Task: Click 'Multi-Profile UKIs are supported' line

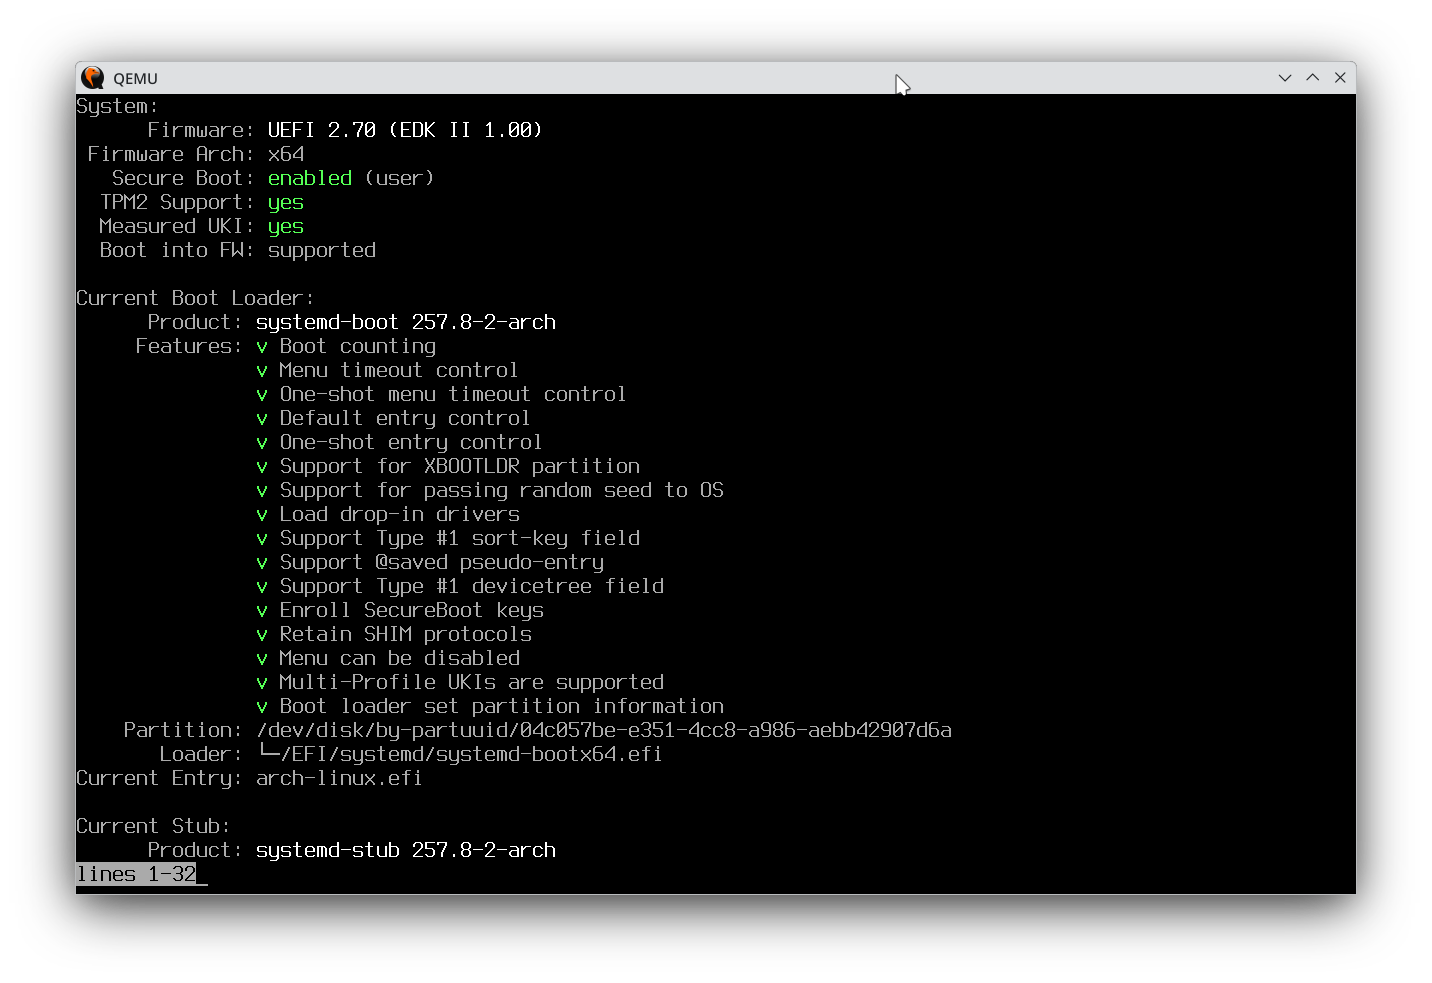Action: [x=460, y=682]
